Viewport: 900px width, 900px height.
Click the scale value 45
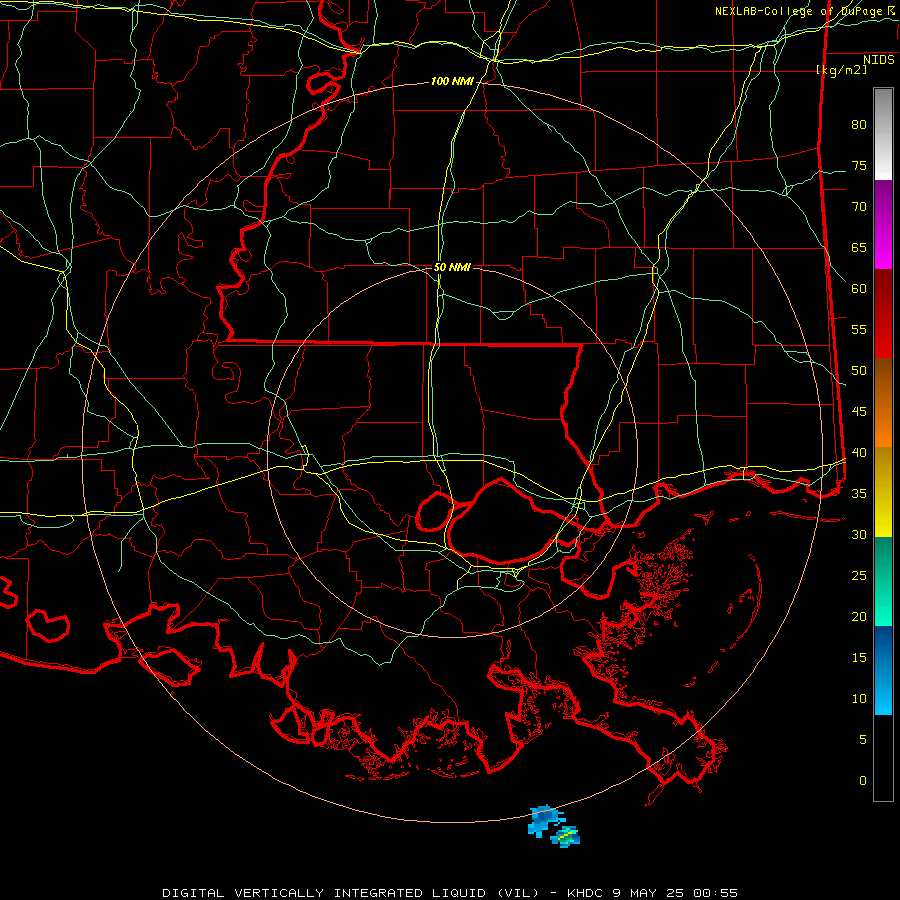click(859, 412)
